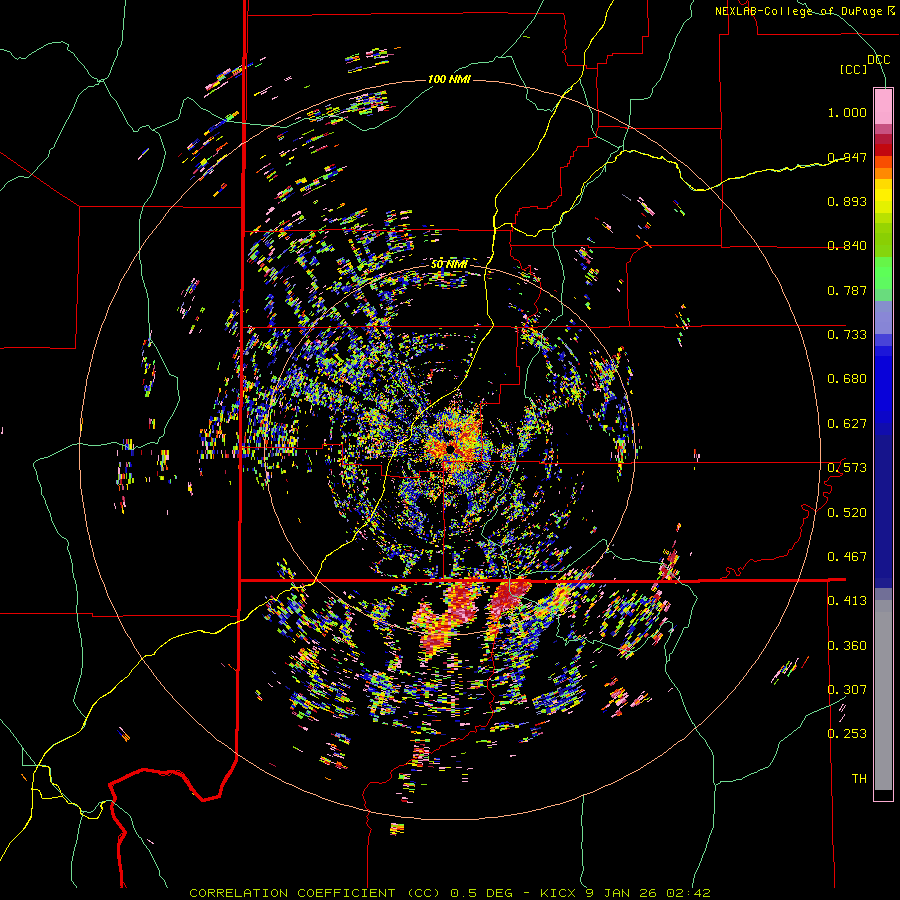Click the TH threshold label
Image resolution: width=900 pixels, height=900 pixels.
[859, 779]
